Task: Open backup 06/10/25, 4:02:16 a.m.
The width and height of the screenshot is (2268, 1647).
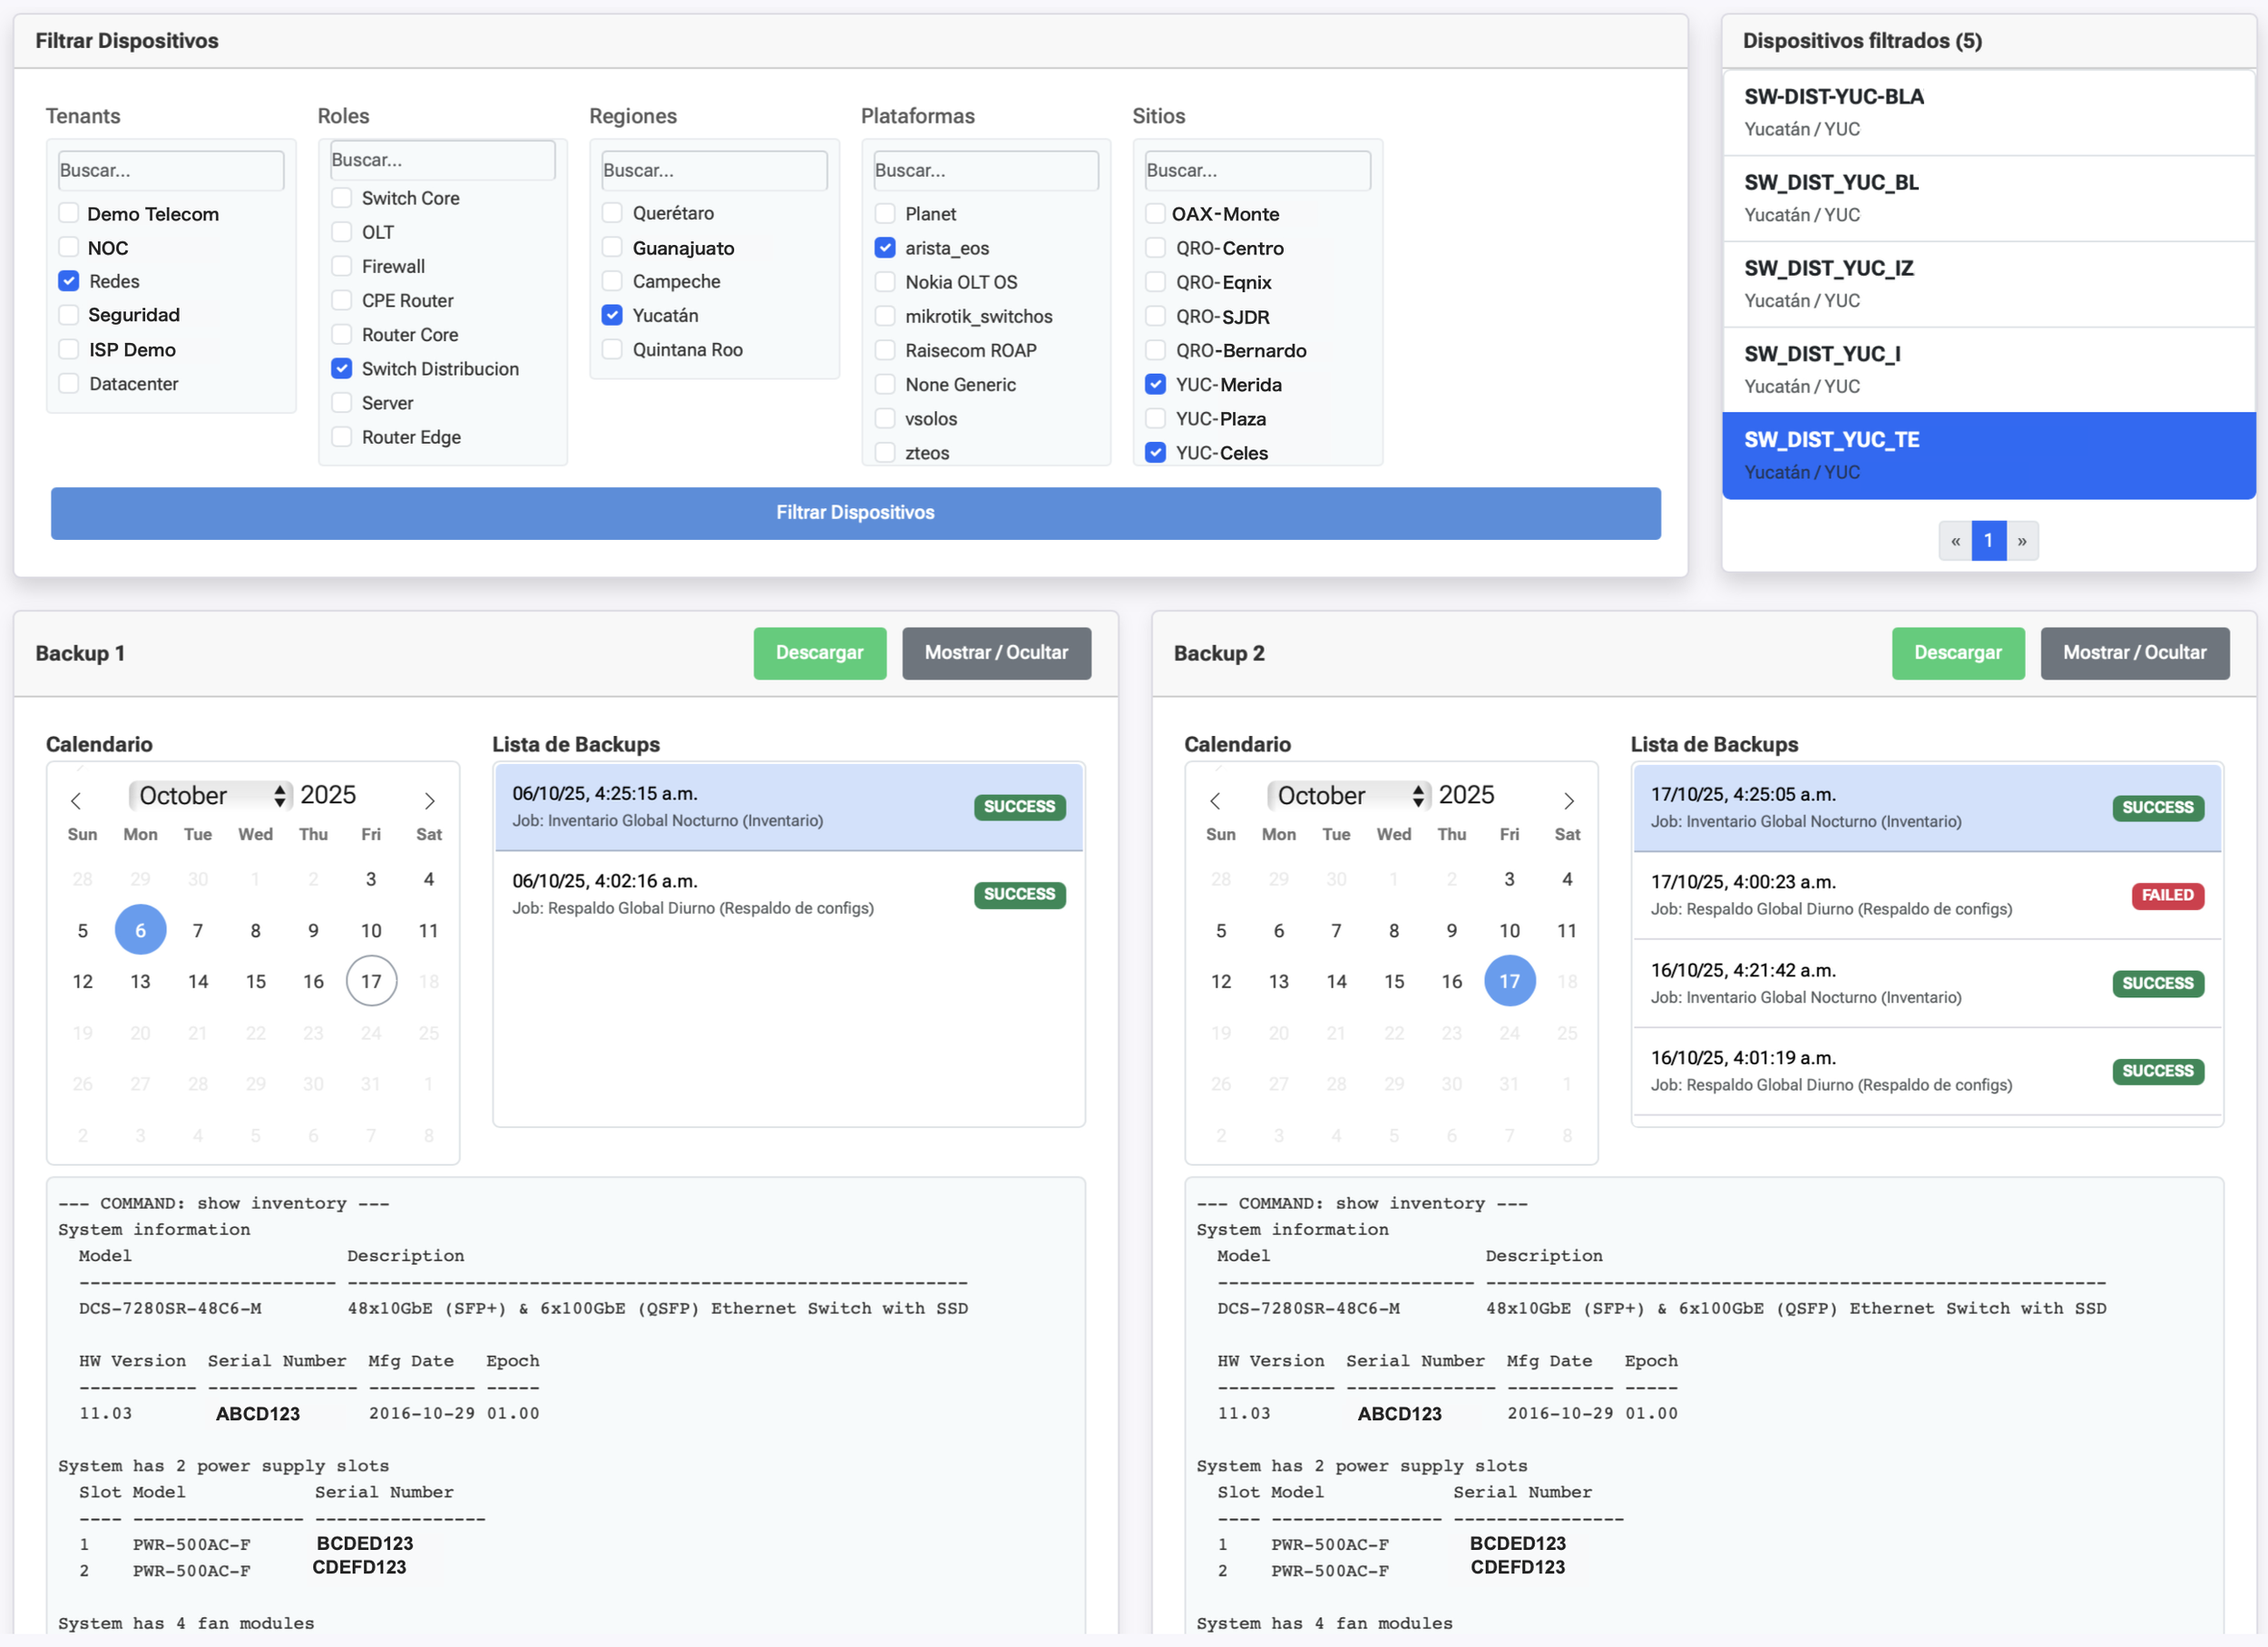Action: click(789, 894)
